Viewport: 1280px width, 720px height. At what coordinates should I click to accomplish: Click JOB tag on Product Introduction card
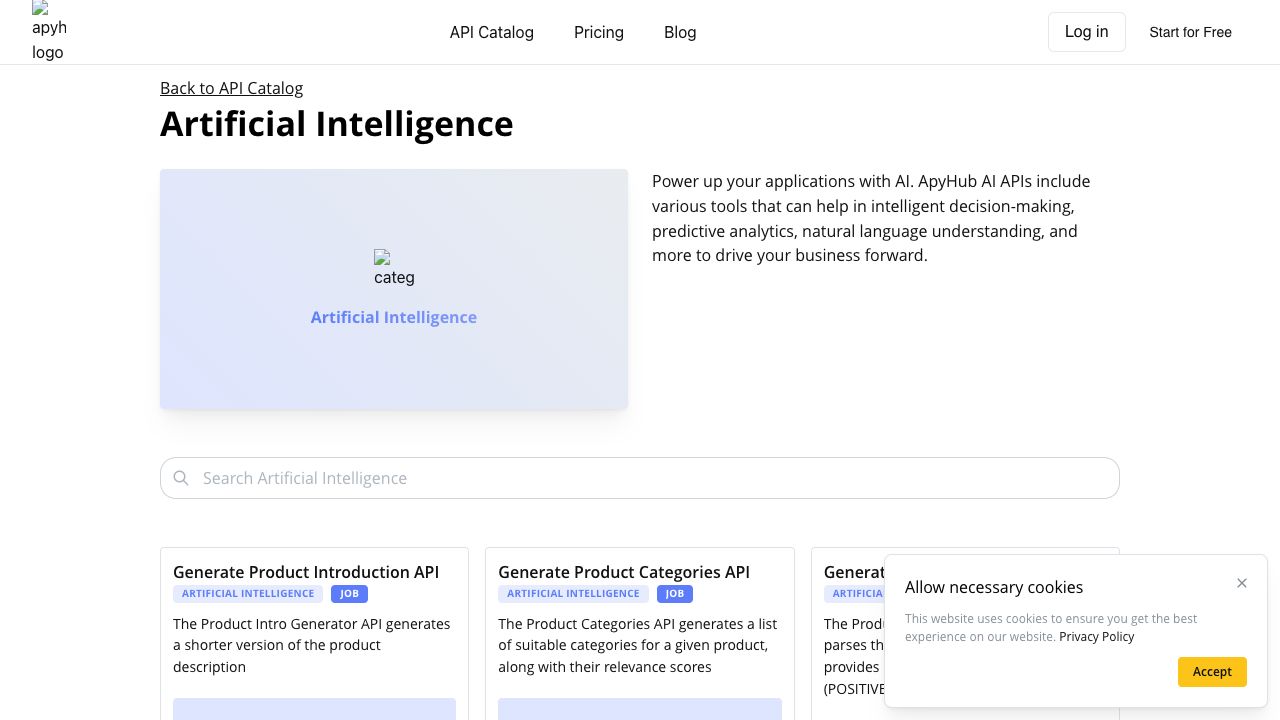pyautogui.click(x=349, y=594)
